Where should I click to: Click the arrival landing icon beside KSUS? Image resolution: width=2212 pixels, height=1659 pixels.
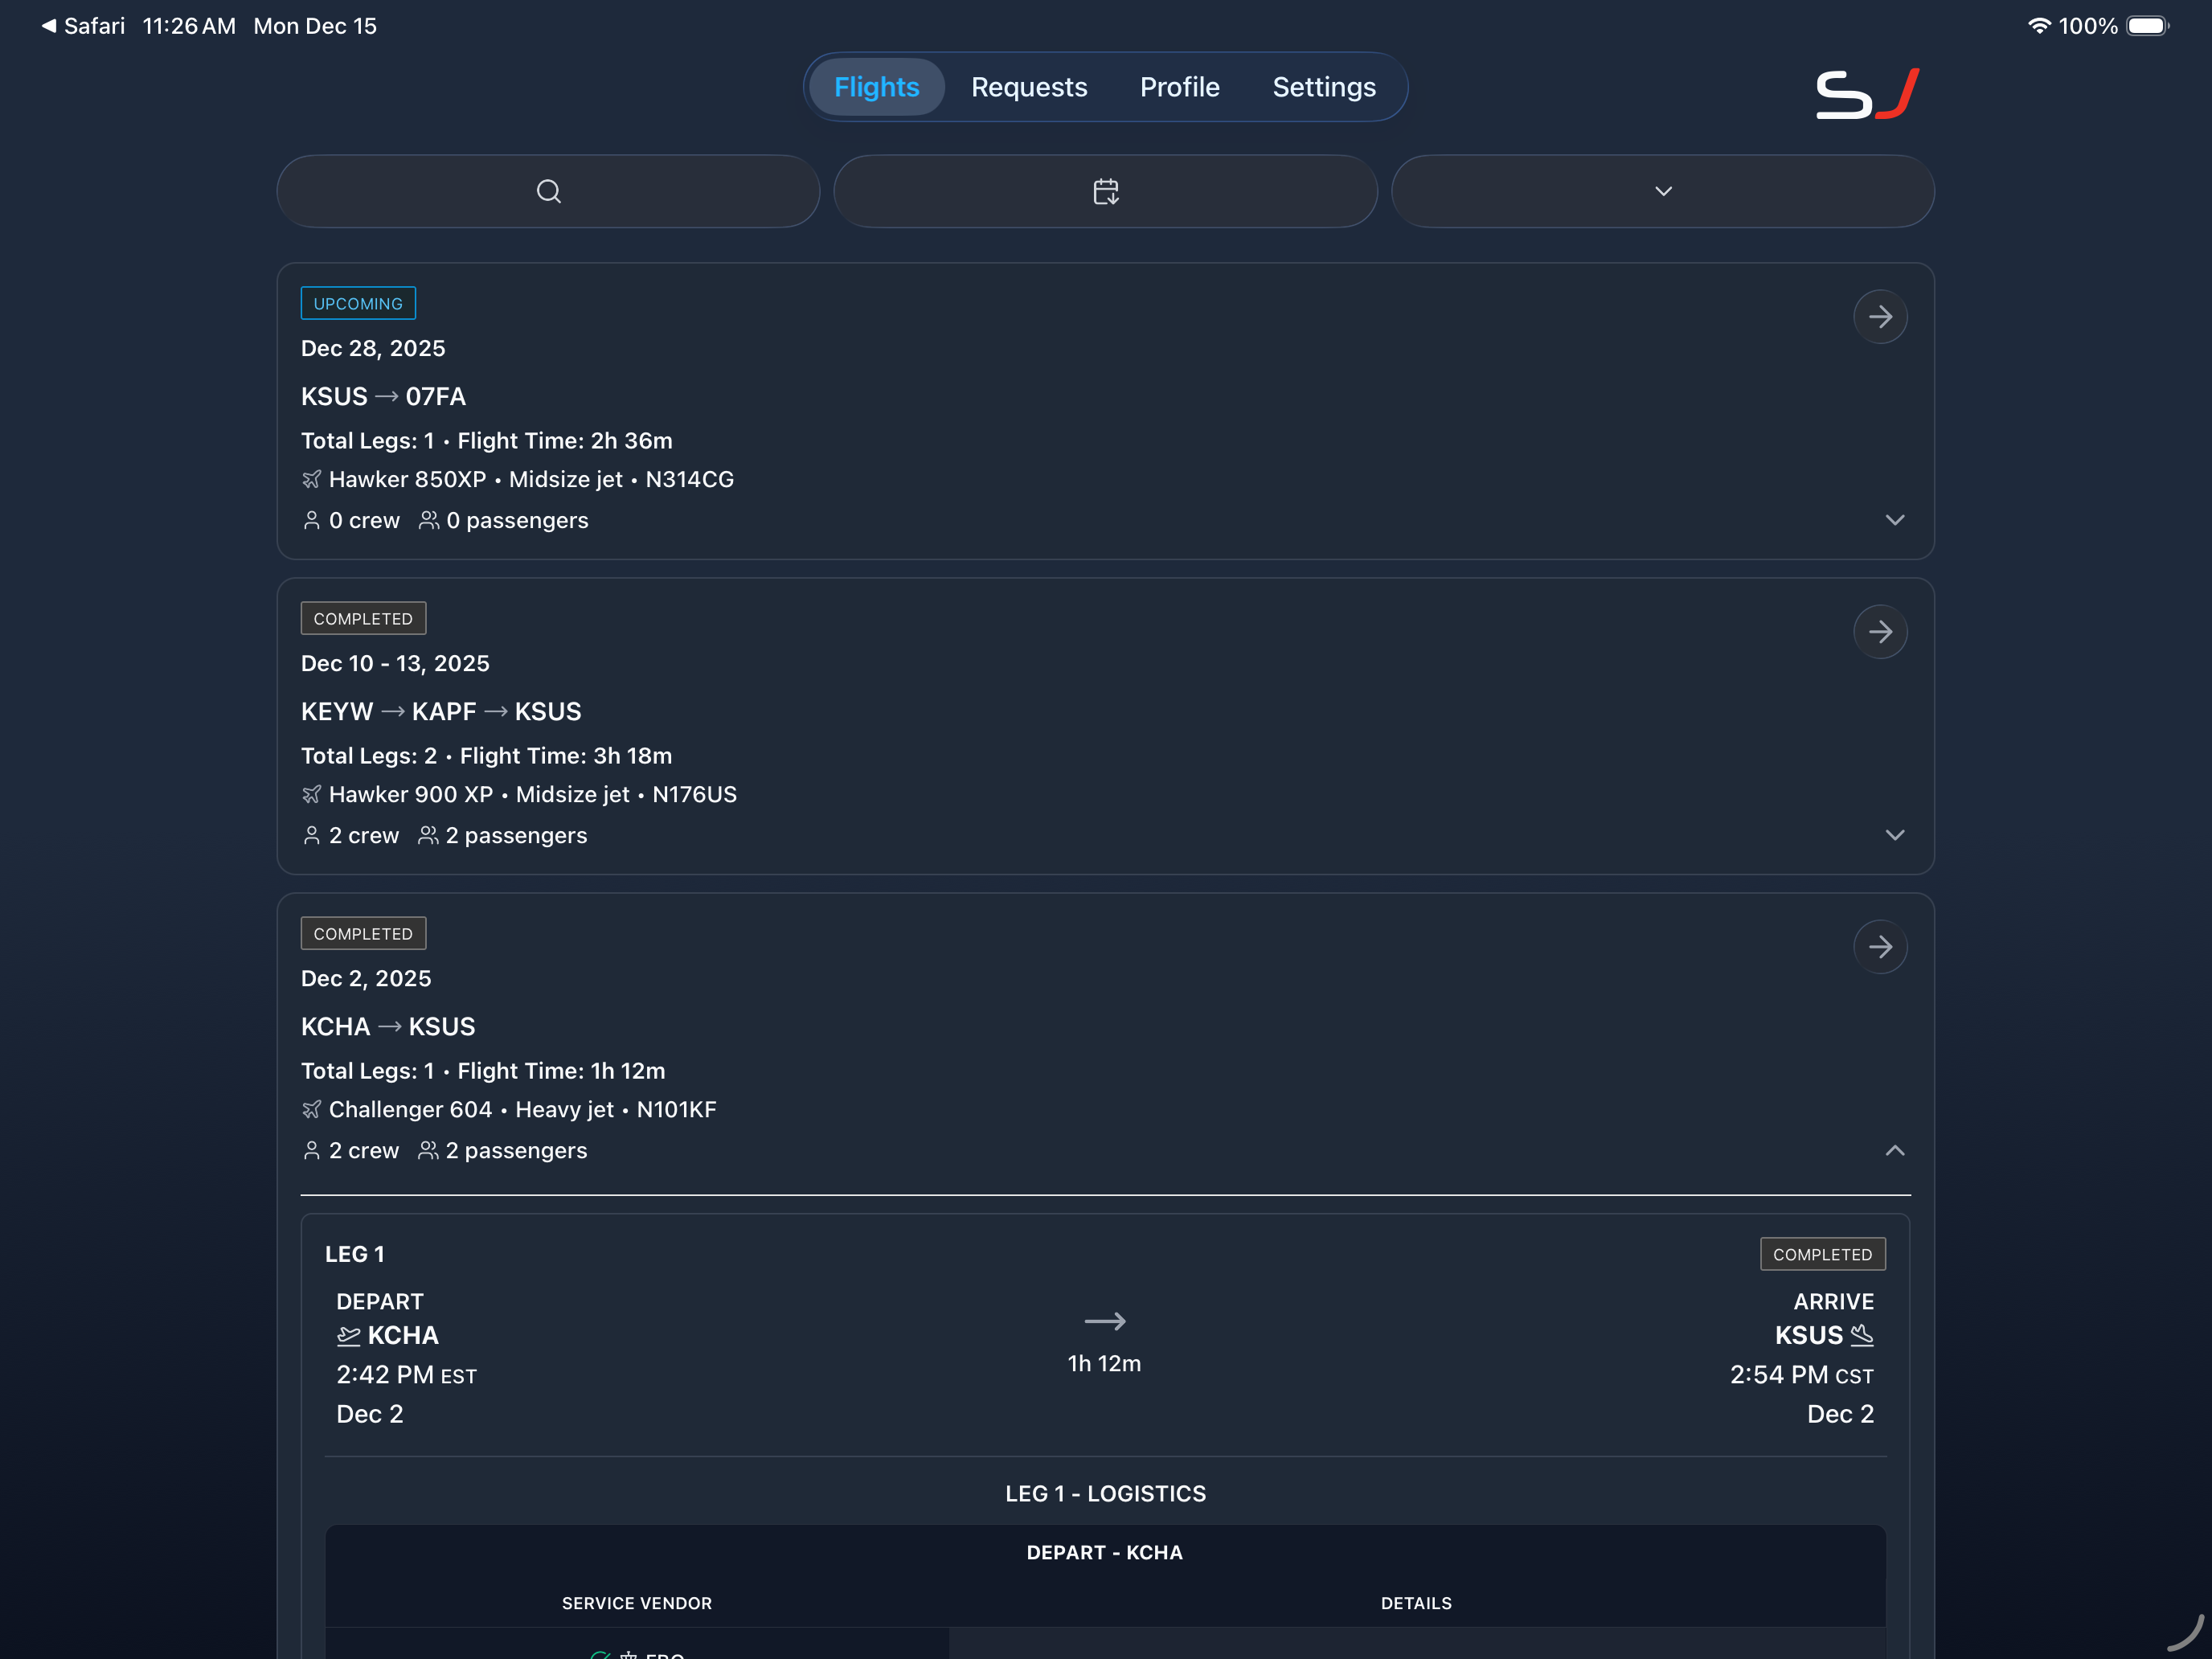tap(1861, 1336)
